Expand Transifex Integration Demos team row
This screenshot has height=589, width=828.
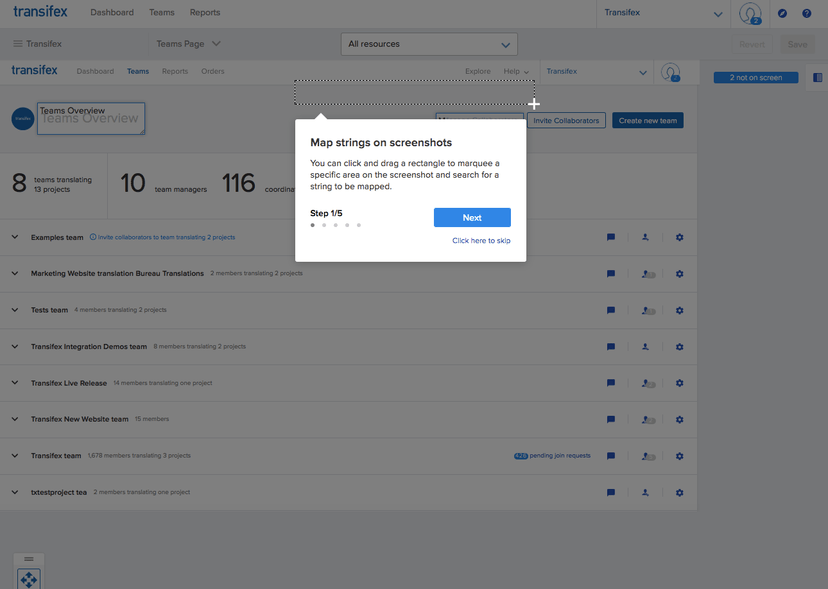click(15, 347)
